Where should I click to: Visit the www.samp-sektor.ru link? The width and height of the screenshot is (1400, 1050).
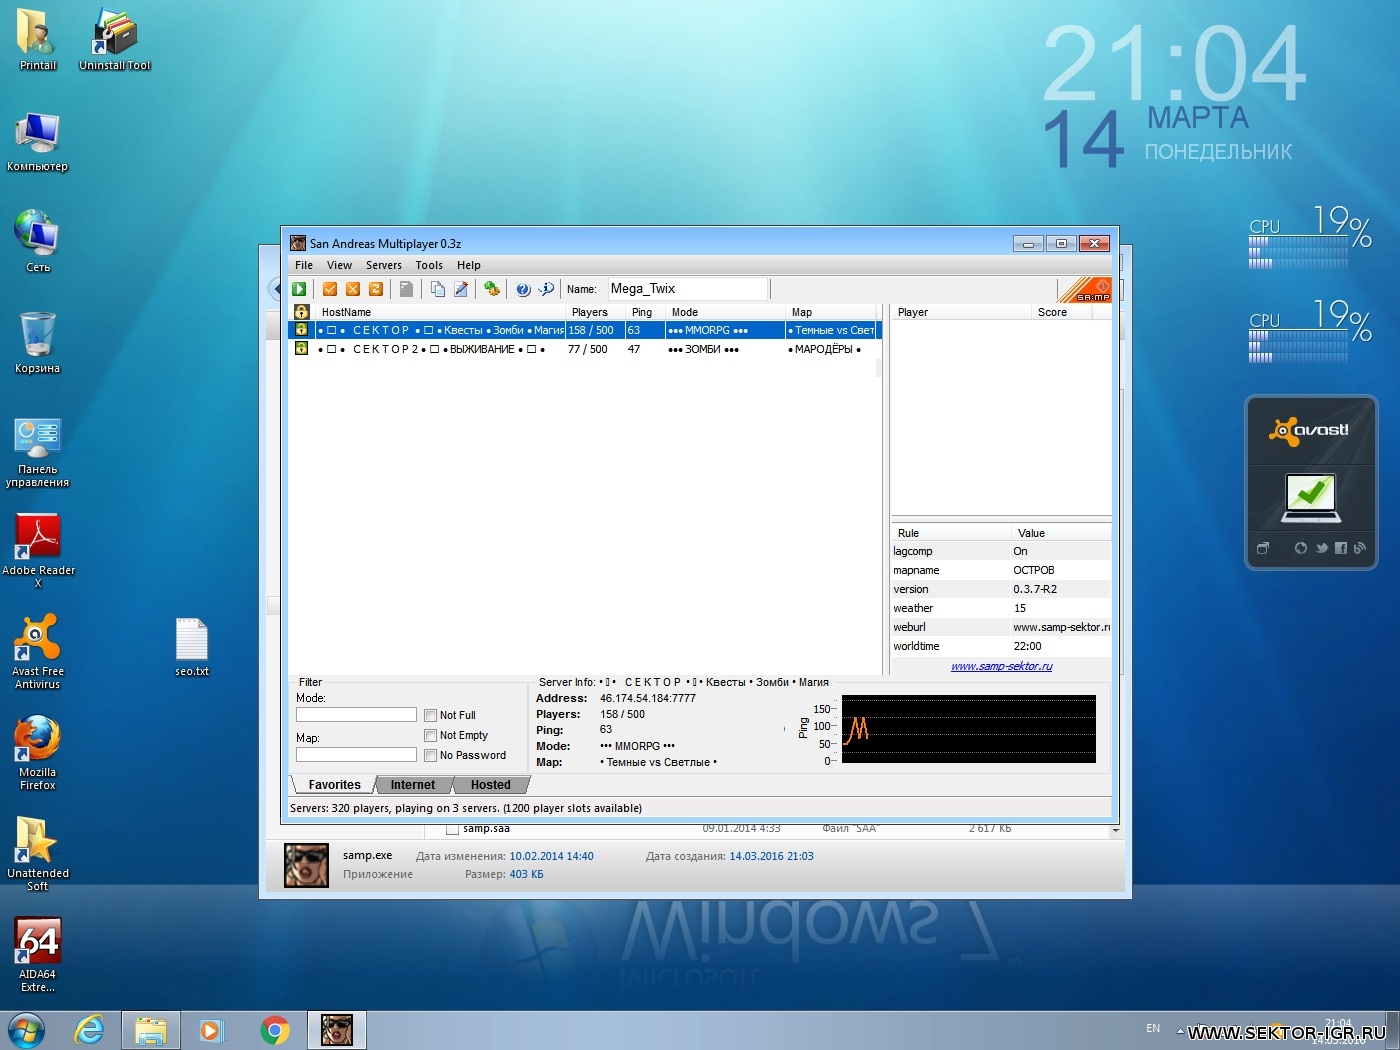pyautogui.click(x=1001, y=666)
